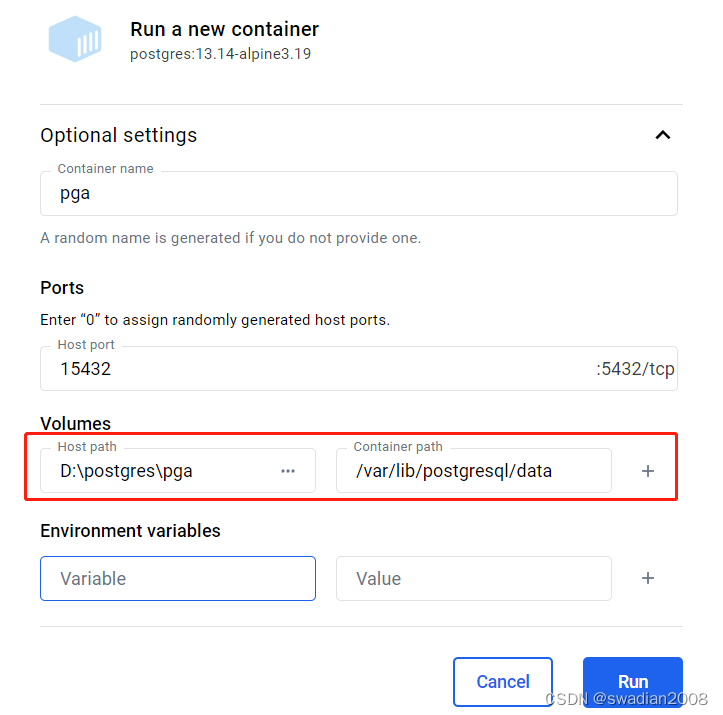The height and width of the screenshot is (715, 723).
Task: Select the Host path input field
Action: coord(160,471)
